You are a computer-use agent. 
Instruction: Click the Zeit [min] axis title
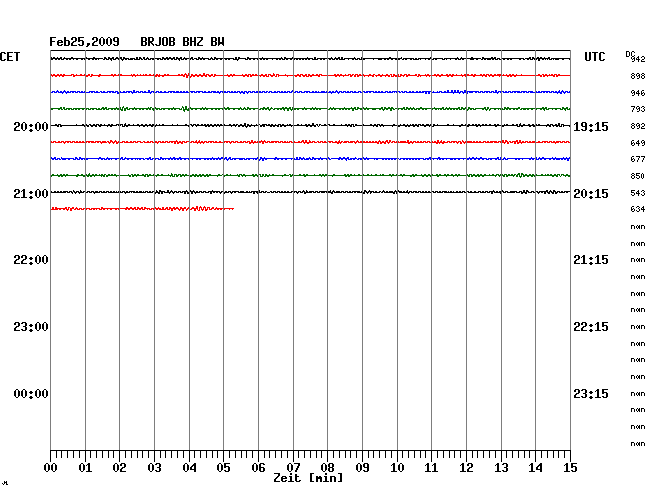(308, 478)
